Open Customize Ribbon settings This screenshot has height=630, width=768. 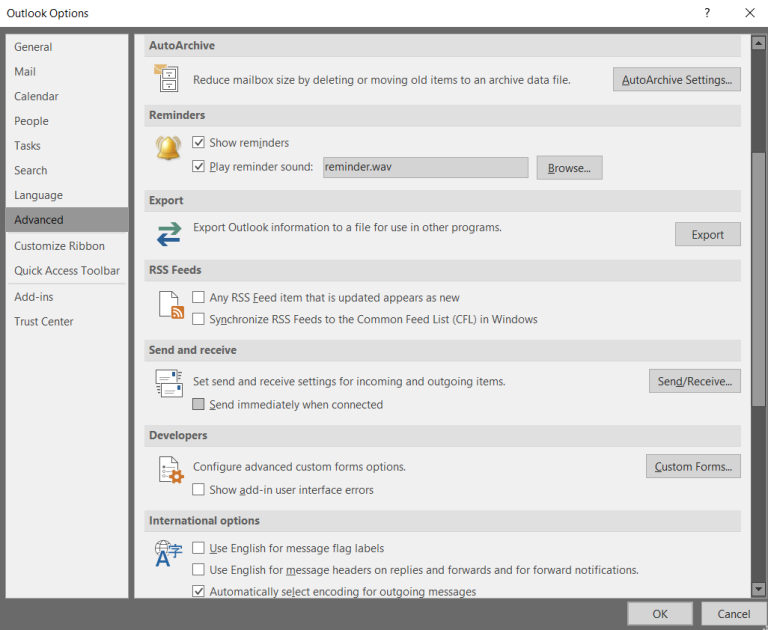click(67, 246)
